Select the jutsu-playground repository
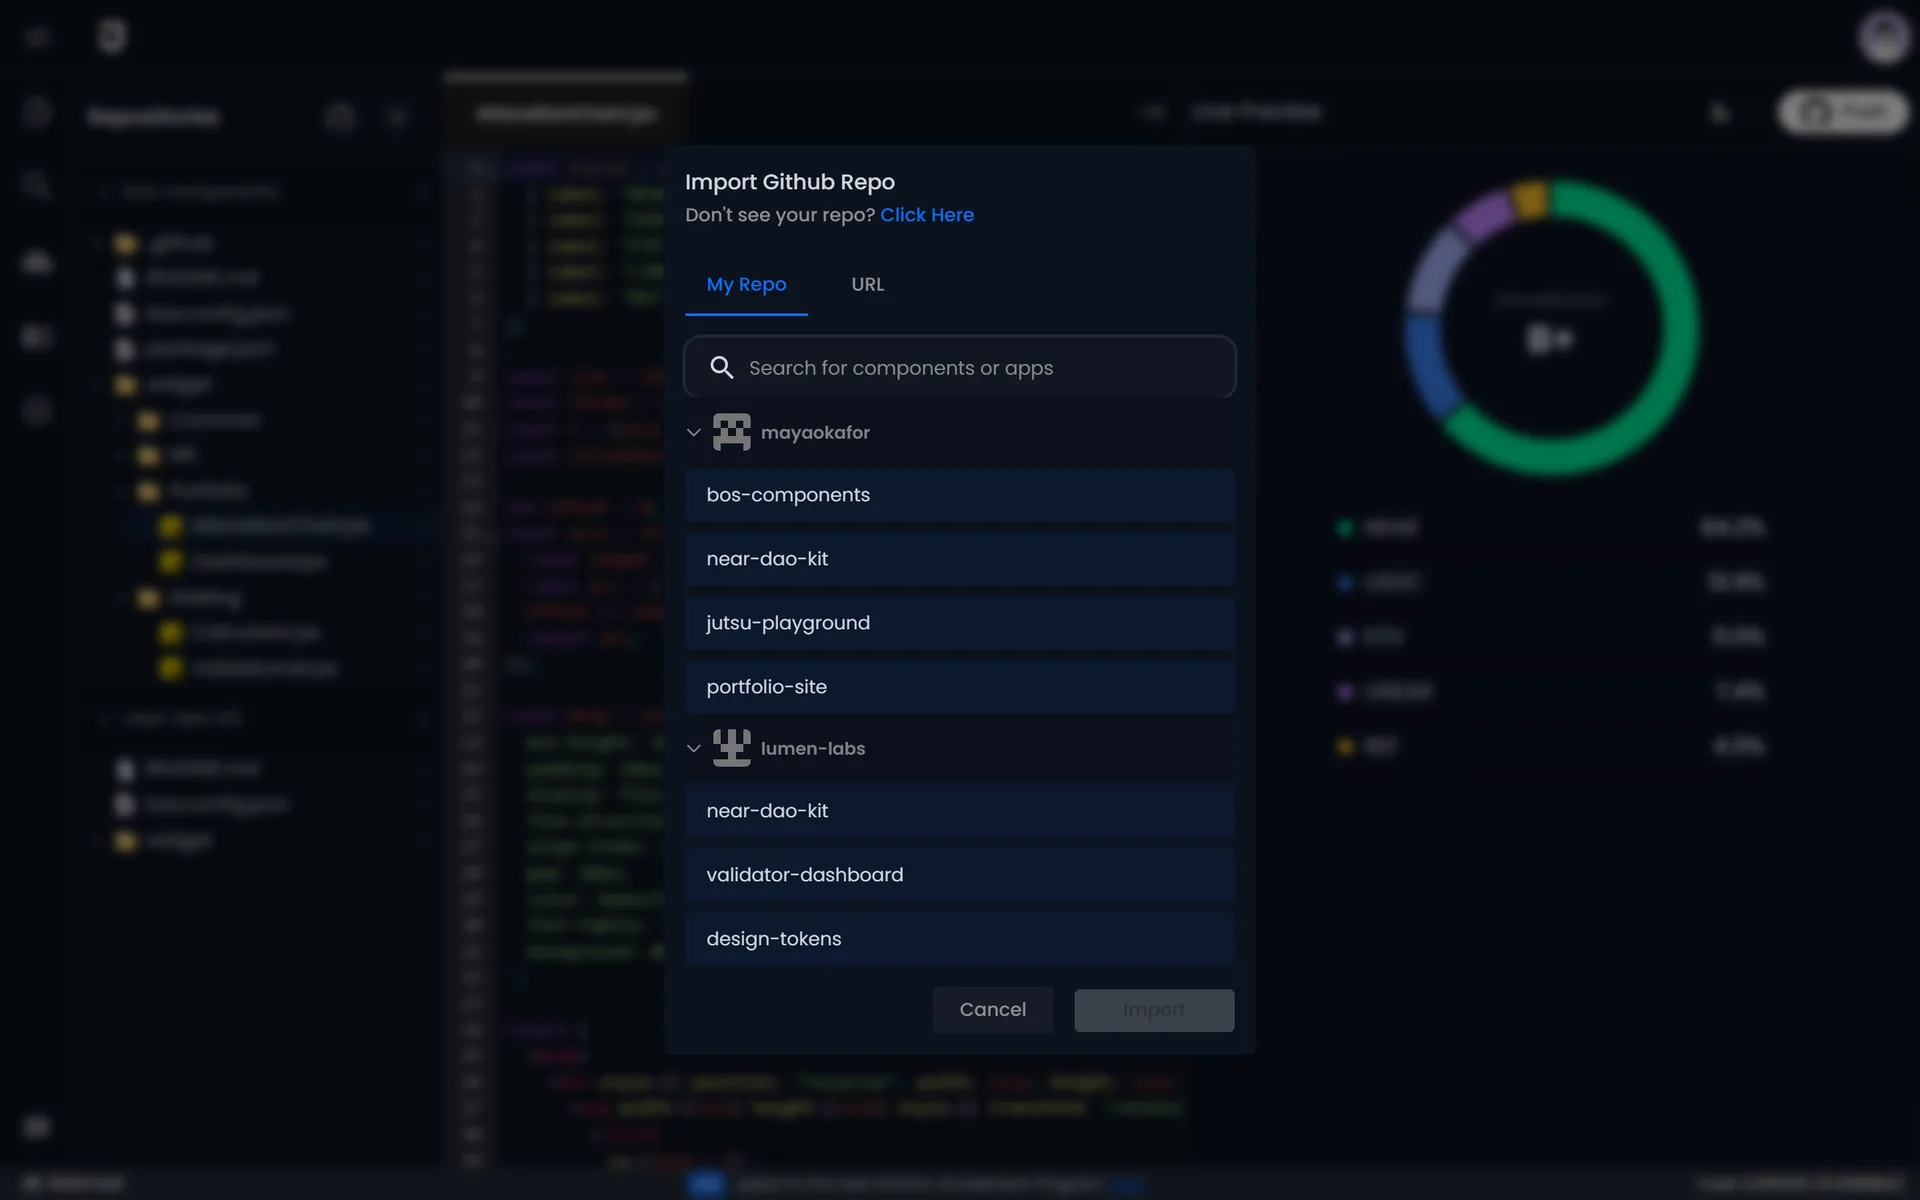This screenshot has width=1920, height=1200. pos(960,623)
